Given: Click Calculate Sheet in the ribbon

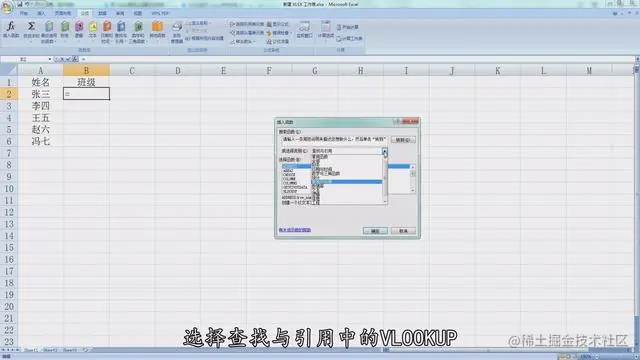Looking at the screenshot, I should pyautogui.click(x=349, y=38).
